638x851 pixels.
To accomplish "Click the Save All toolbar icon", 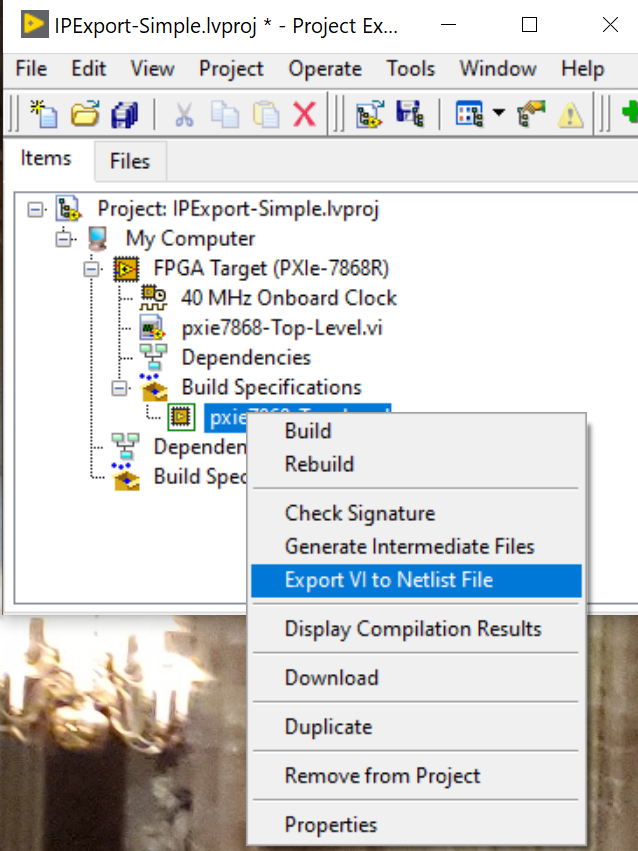I will click(x=125, y=115).
